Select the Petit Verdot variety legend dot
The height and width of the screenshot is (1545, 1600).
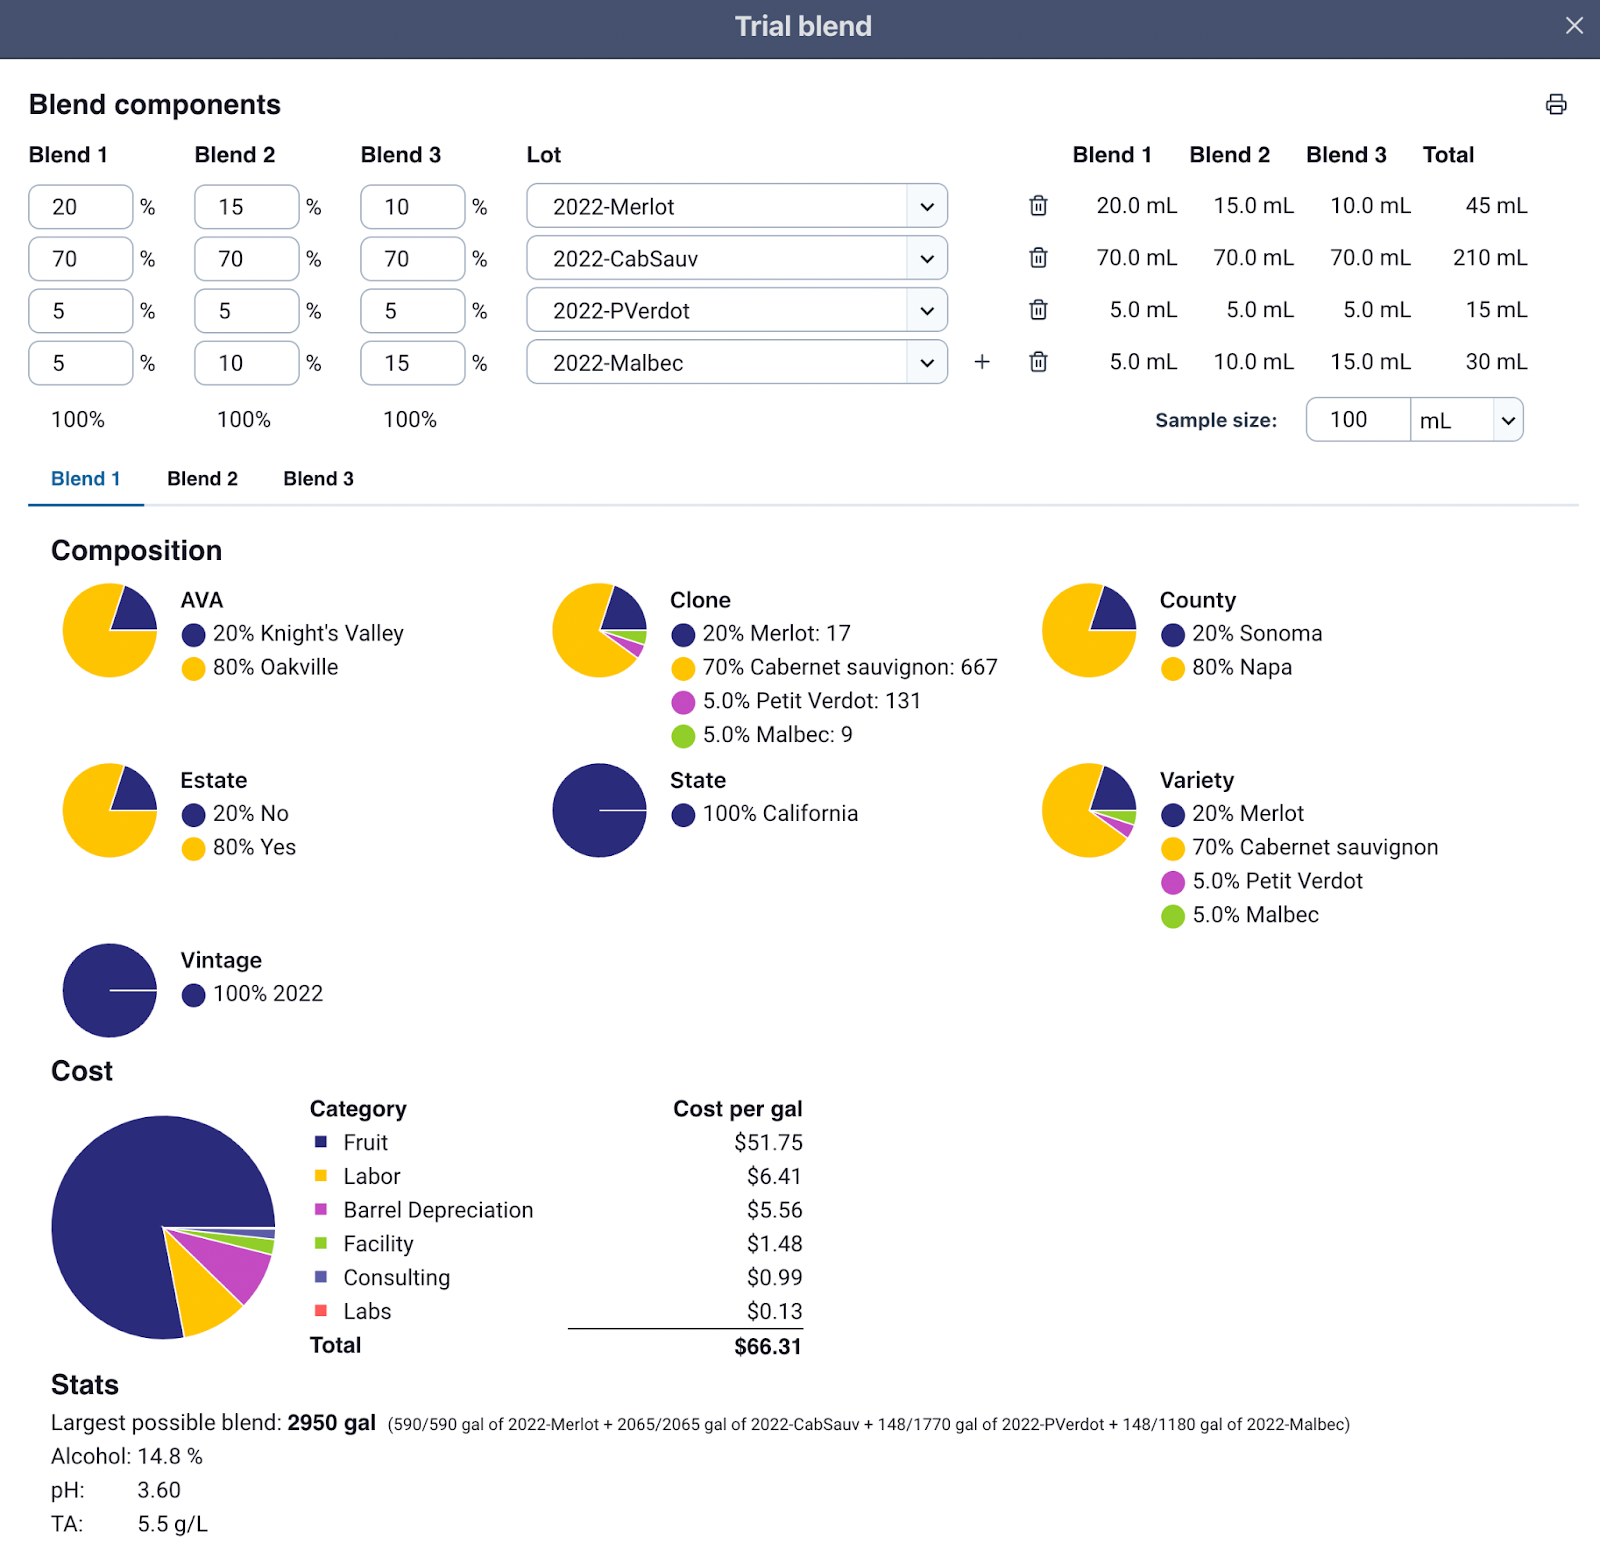tap(1172, 882)
